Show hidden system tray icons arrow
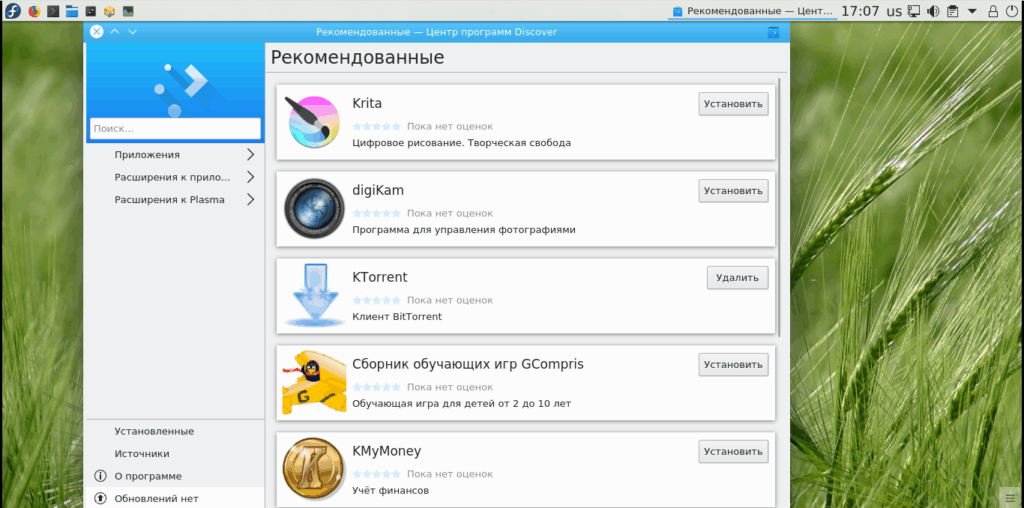 point(972,11)
